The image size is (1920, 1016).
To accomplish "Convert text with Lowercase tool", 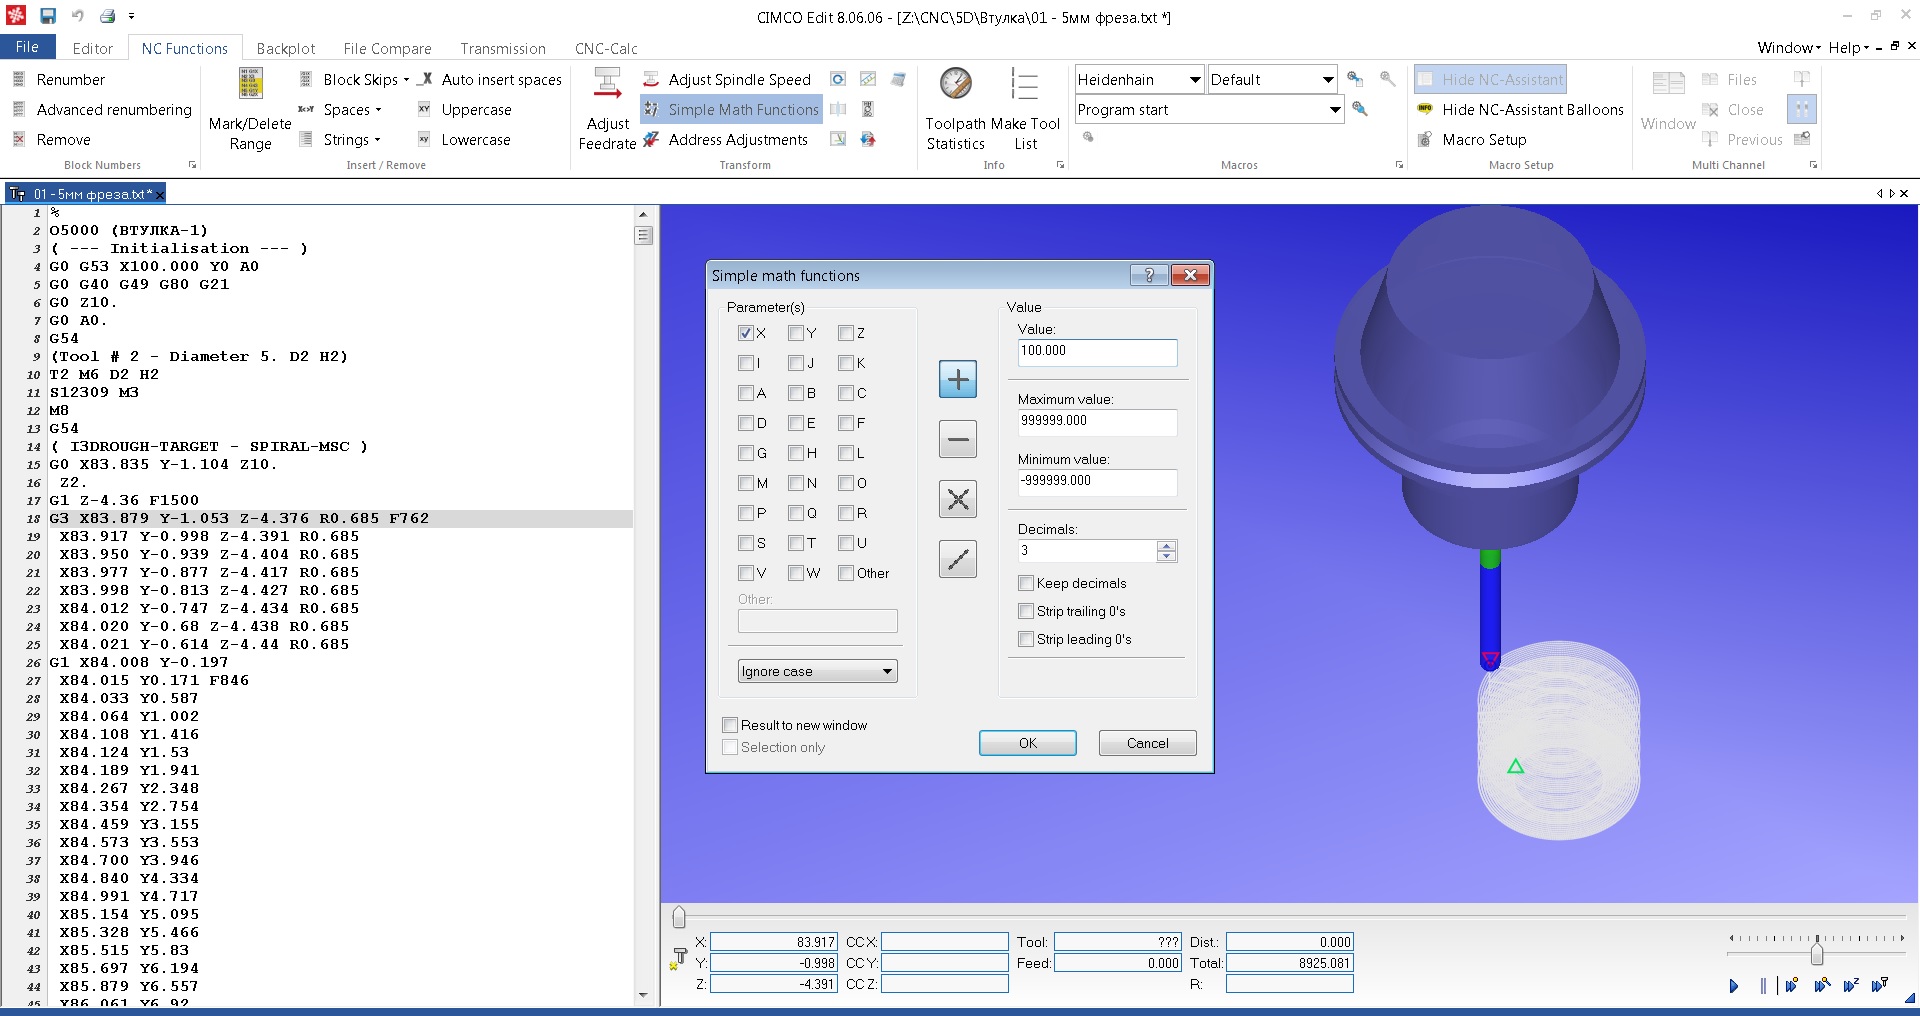I will coord(465,140).
